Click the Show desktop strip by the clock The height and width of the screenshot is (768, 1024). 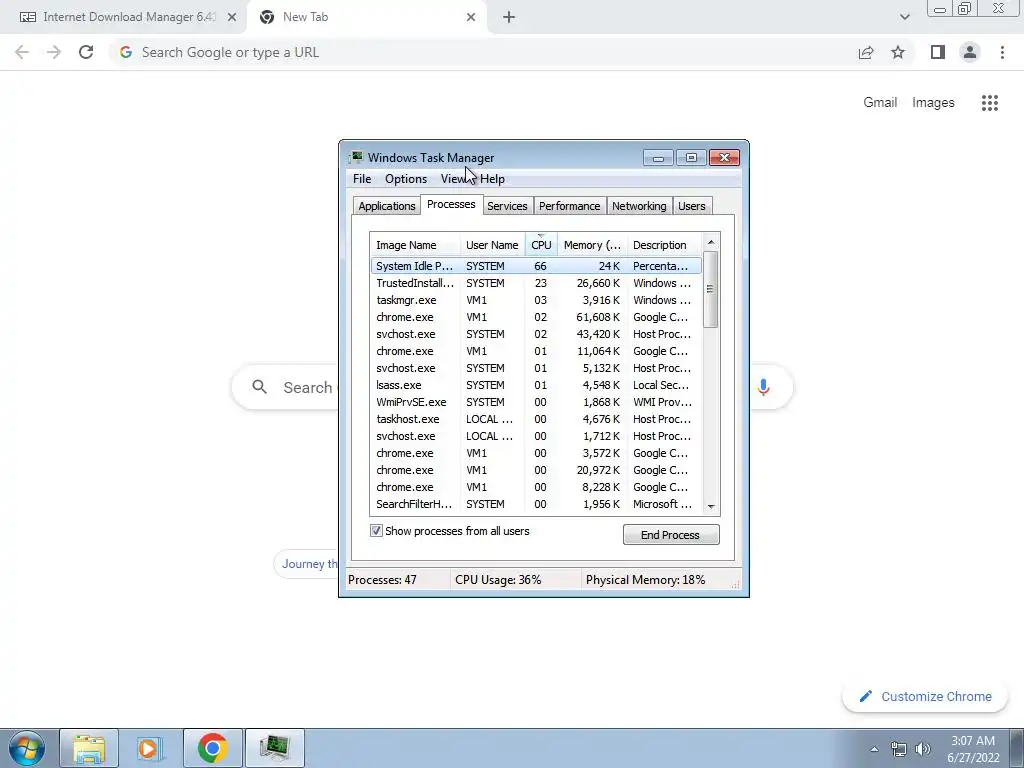tap(1017, 748)
